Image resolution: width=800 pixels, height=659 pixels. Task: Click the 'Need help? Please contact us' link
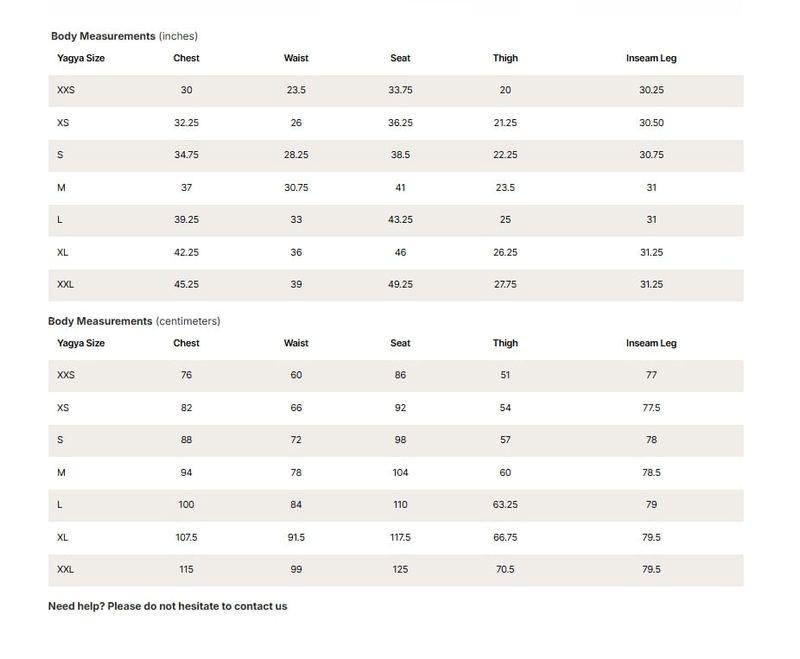click(x=167, y=606)
